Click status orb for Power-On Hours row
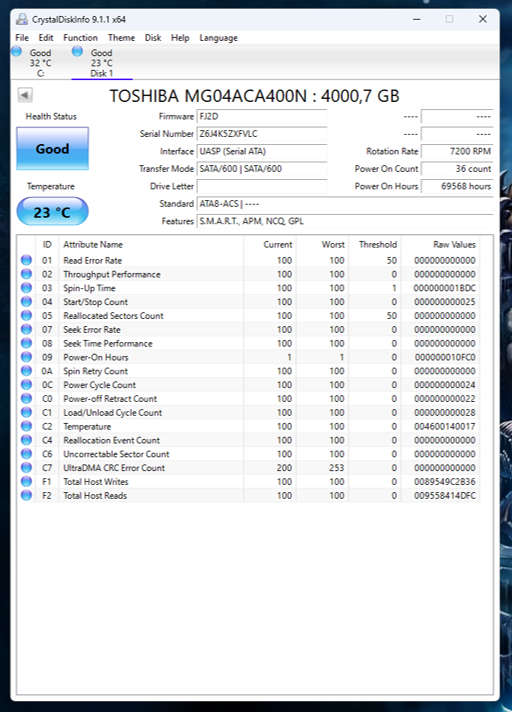Image resolution: width=512 pixels, height=712 pixels. [x=26, y=357]
